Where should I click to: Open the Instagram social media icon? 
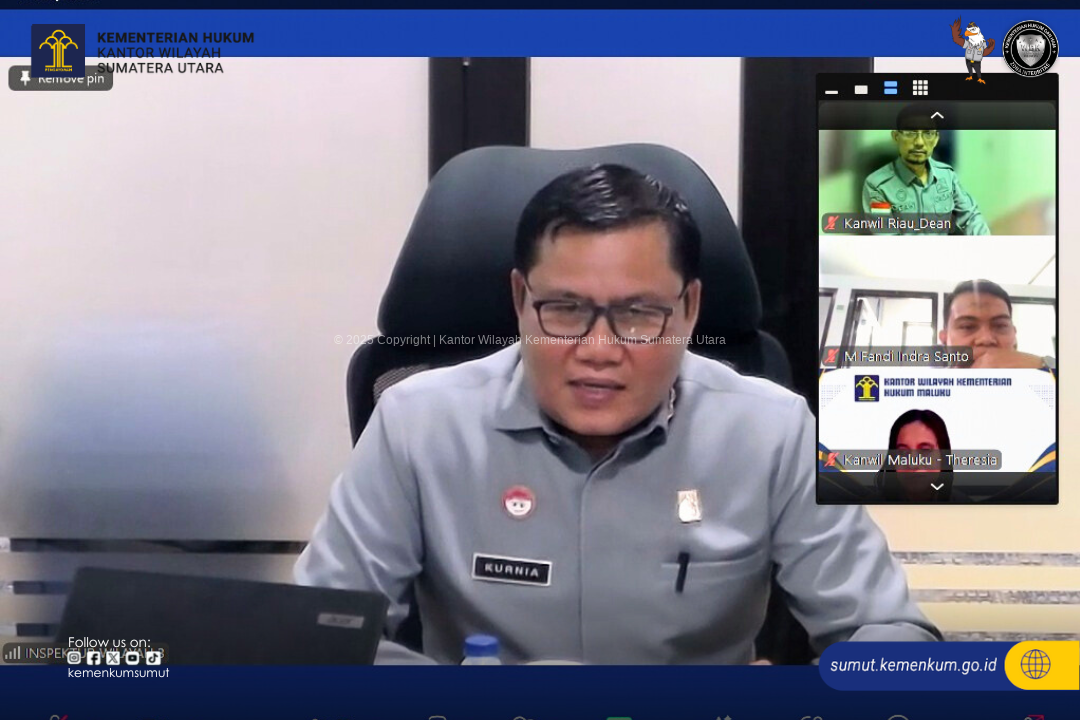click(74, 658)
